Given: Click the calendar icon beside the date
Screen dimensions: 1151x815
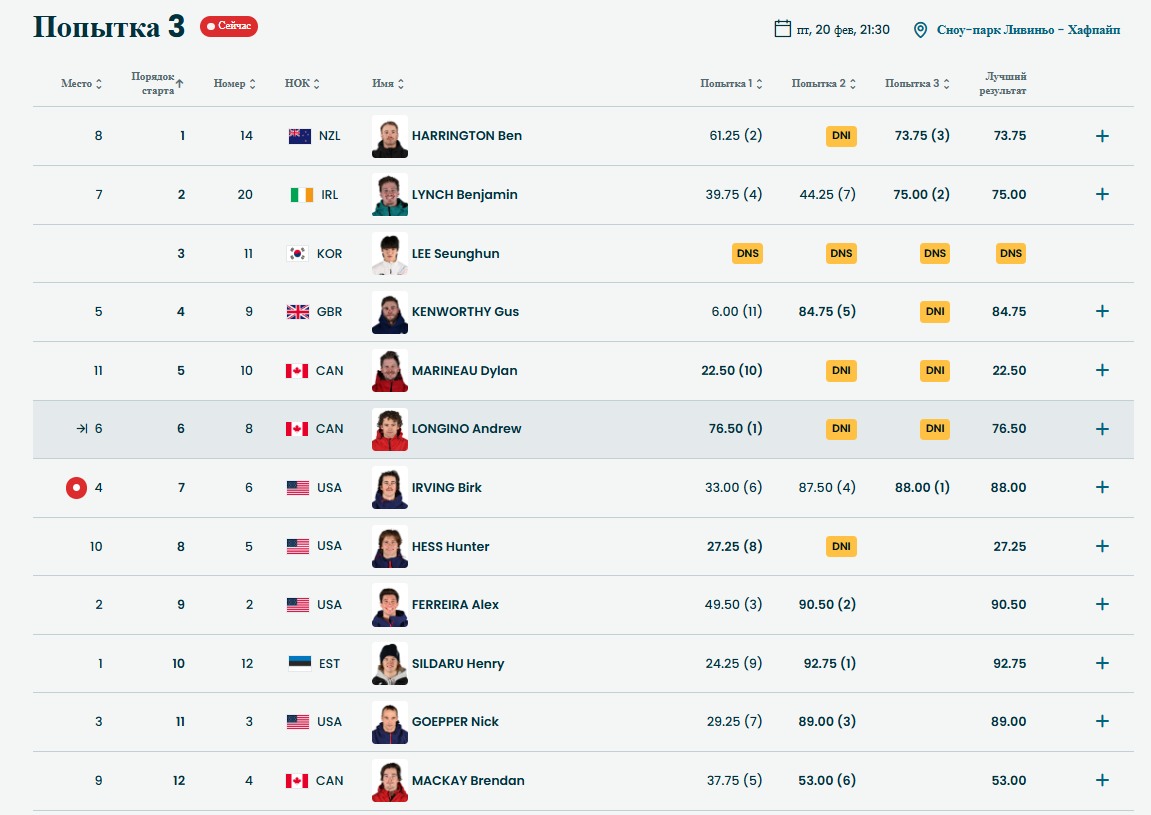Looking at the screenshot, I should click(783, 29).
